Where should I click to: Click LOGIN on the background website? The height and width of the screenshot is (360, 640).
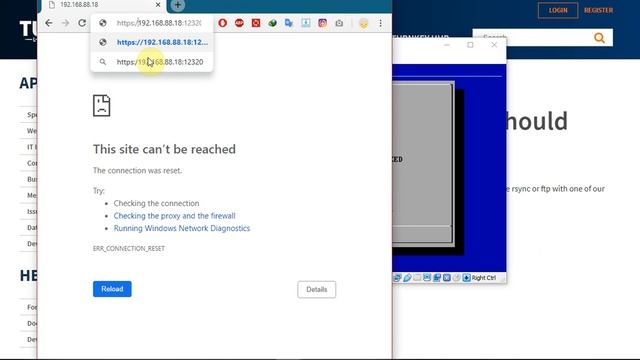coord(558,10)
